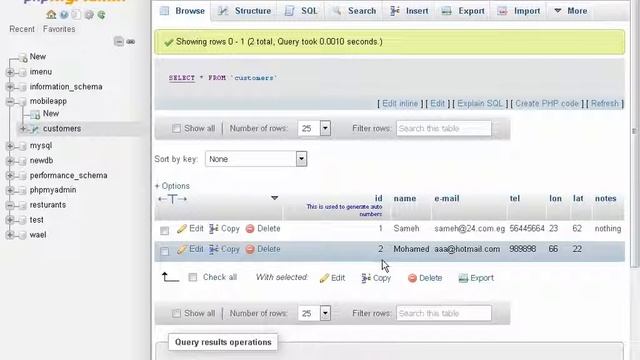Click the link with main panel icon

(131, 42)
